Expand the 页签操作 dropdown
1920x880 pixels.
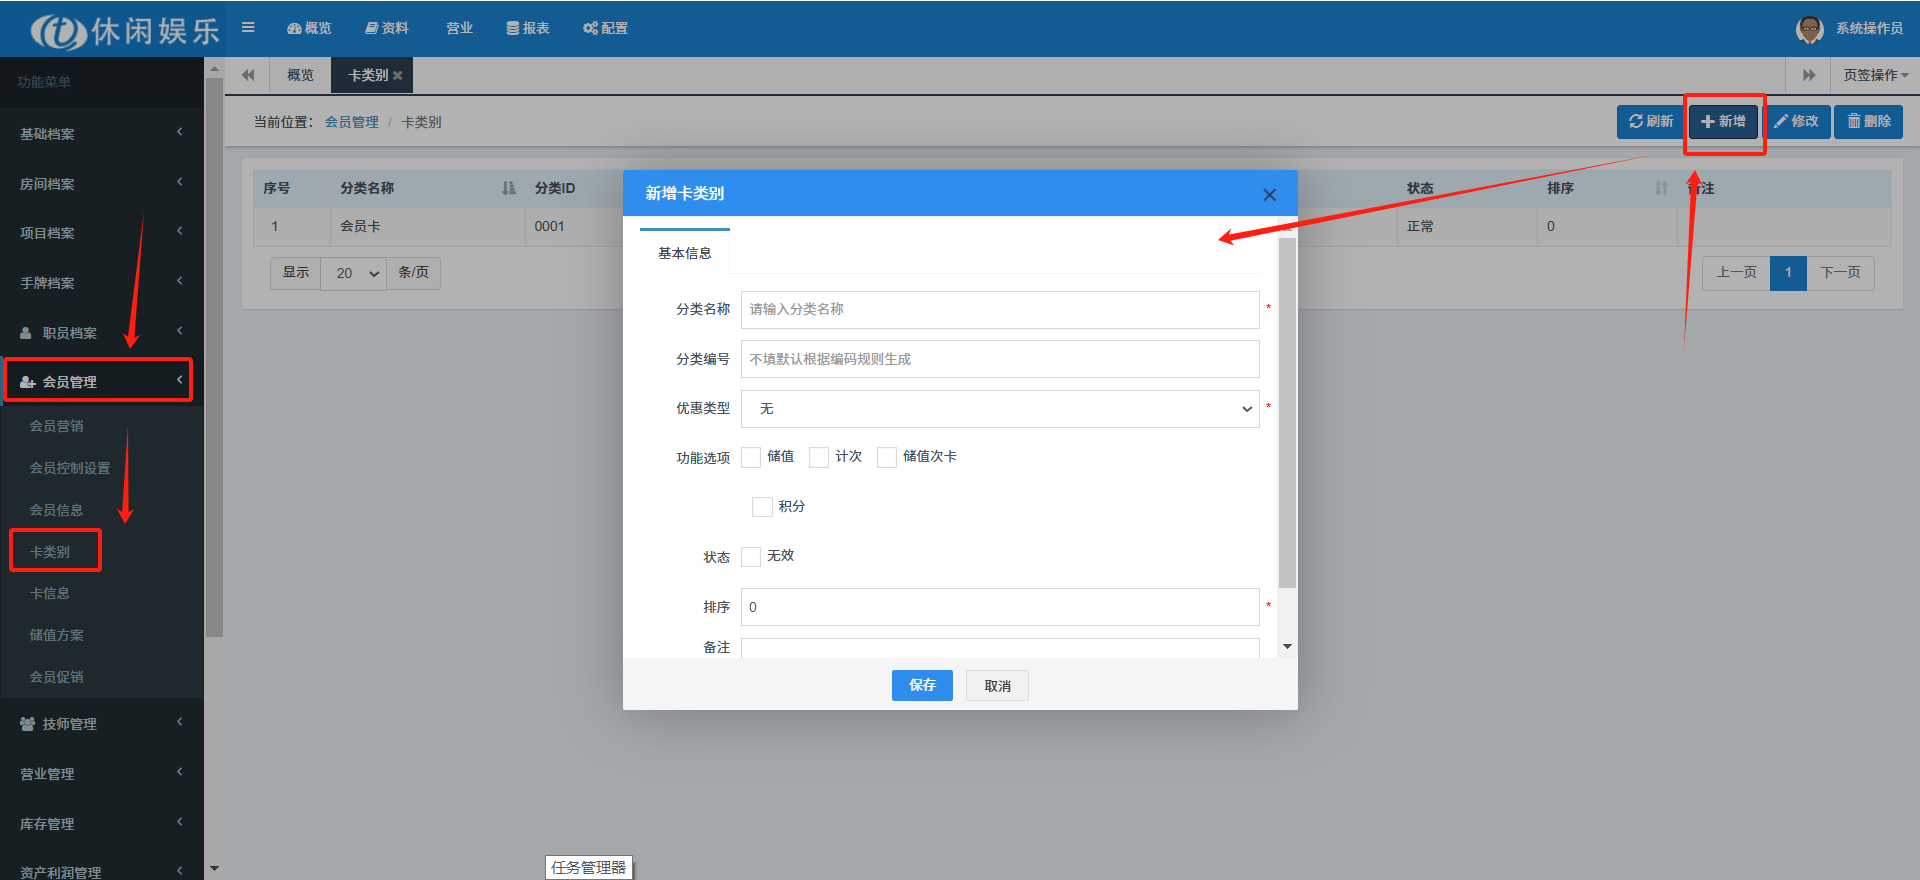pyautogui.click(x=1875, y=76)
